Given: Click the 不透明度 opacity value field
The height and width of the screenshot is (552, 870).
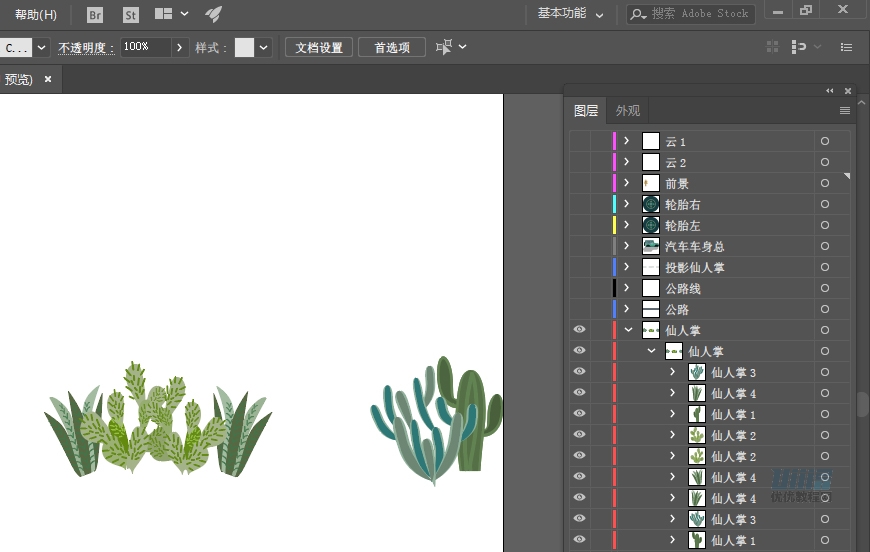Looking at the screenshot, I should click(x=145, y=47).
